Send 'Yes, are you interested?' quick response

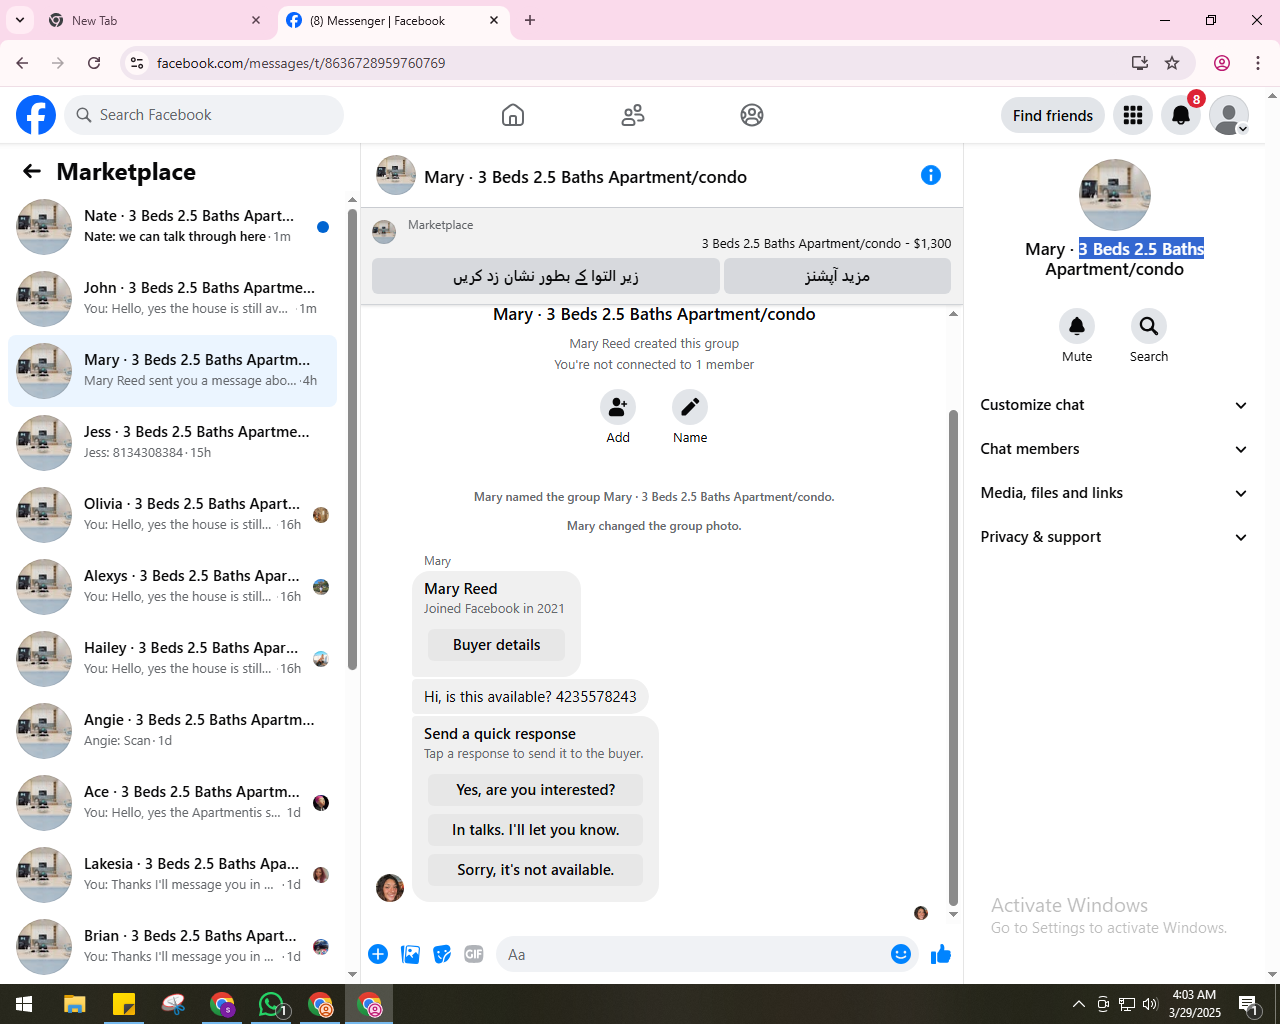pos(535,790)
